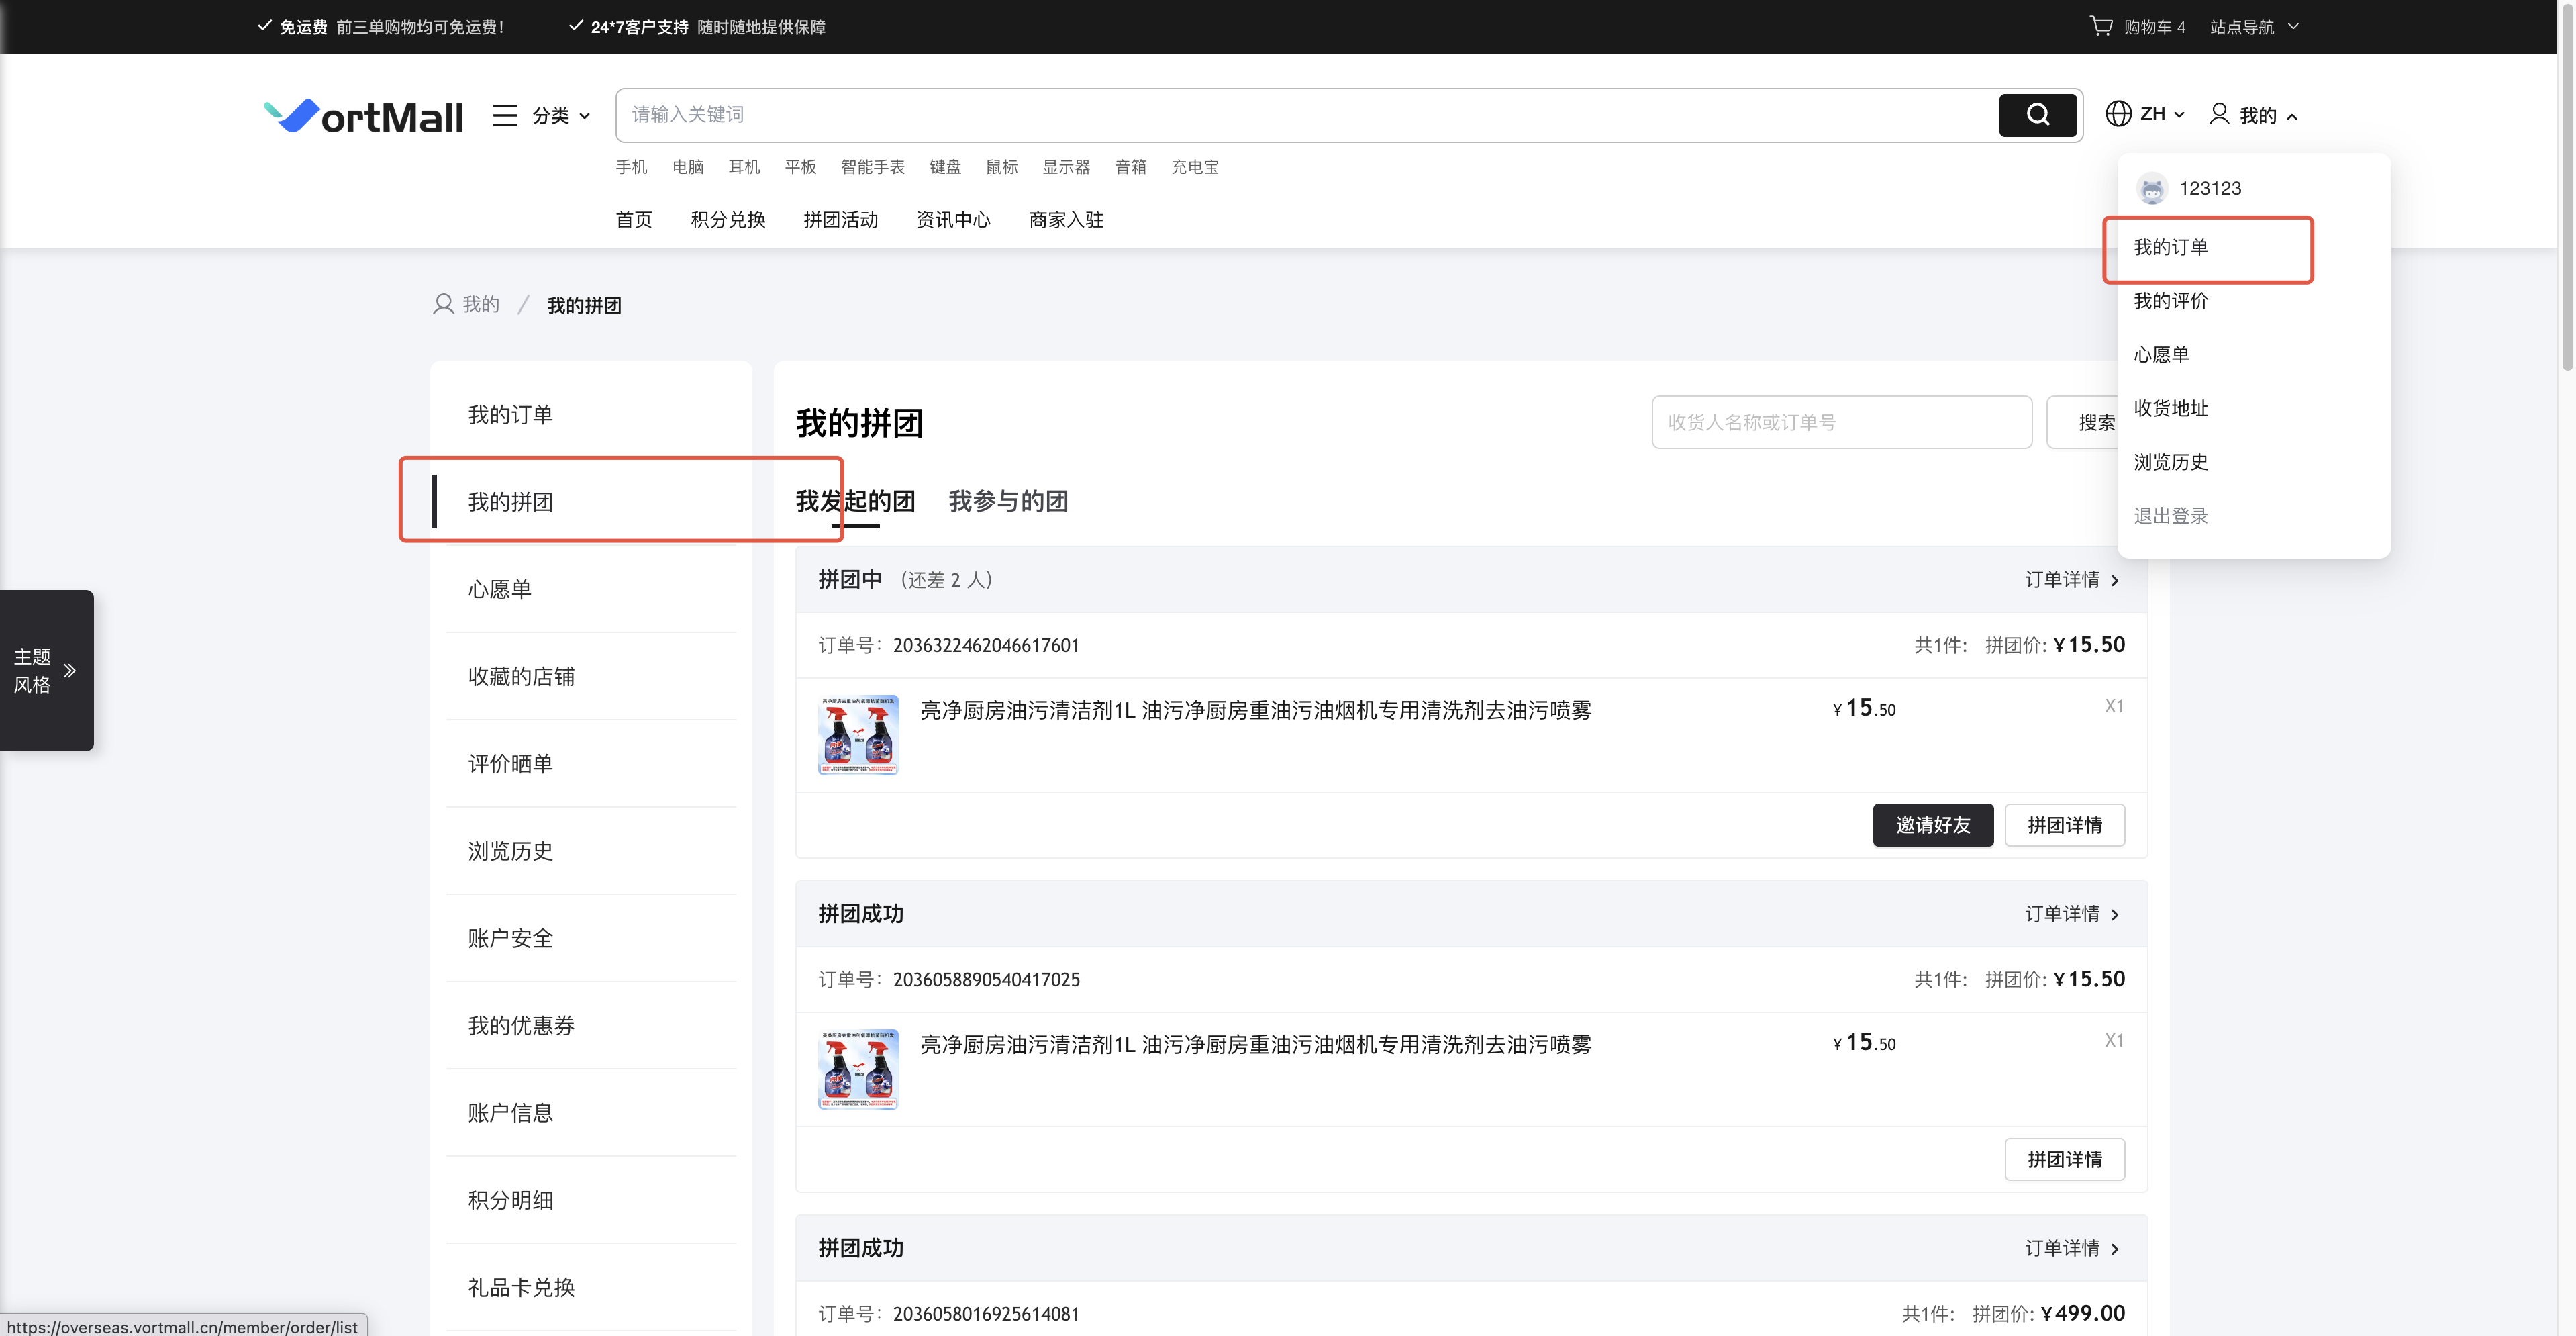Image resolution: width=2576 pixels, height=1336 pixels.
Task: Click the globe language icon
Action: coord(2117,114)
